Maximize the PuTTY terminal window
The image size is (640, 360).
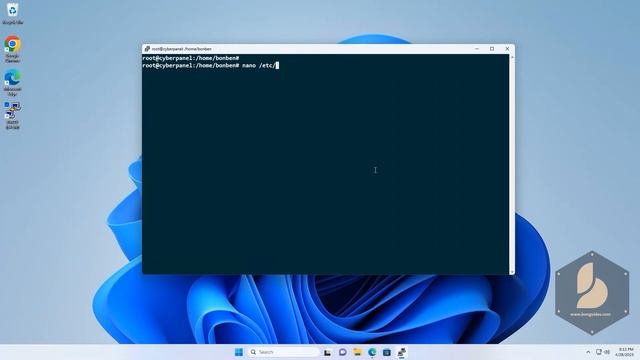[492, 49]
